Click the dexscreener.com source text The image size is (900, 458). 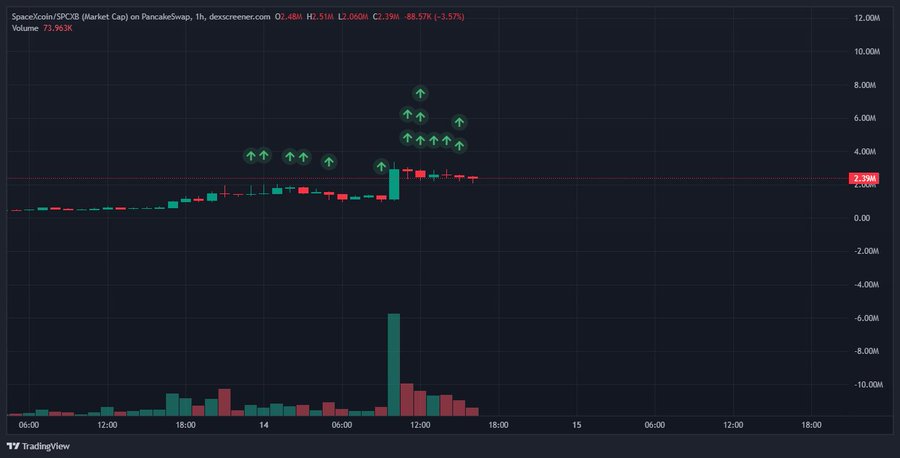pyautogui.click(x=239, y=17)
